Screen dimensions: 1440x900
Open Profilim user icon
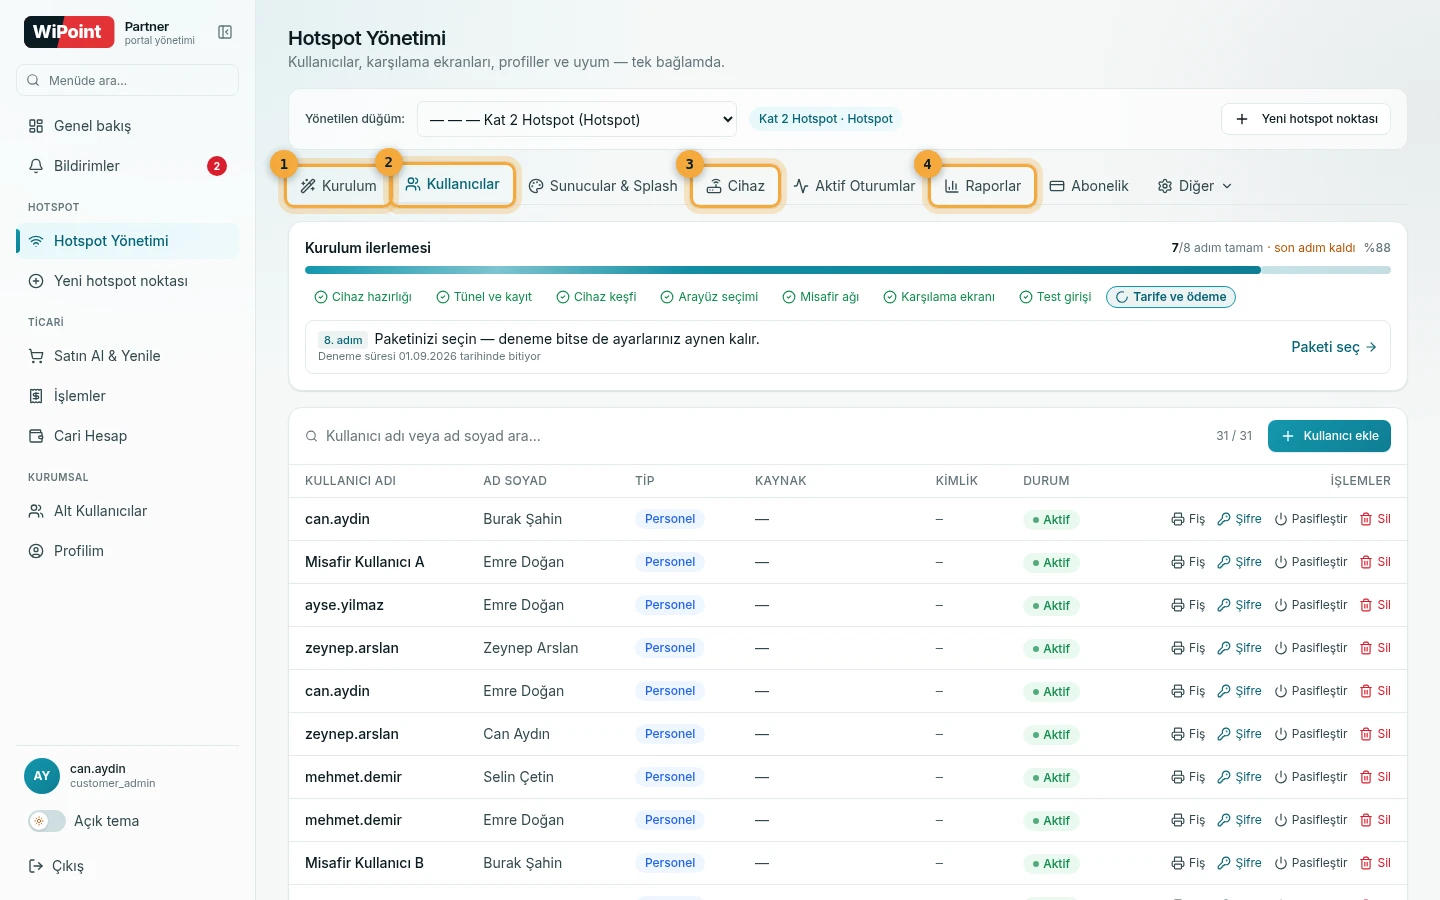(36, 551)
